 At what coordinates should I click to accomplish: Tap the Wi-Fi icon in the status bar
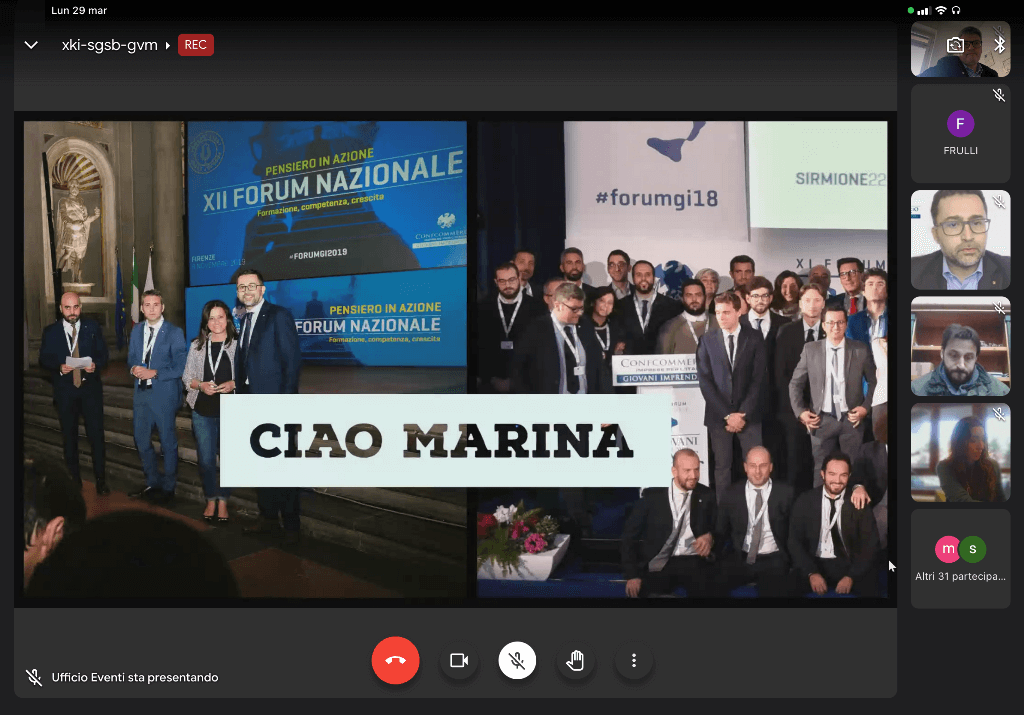940,10
